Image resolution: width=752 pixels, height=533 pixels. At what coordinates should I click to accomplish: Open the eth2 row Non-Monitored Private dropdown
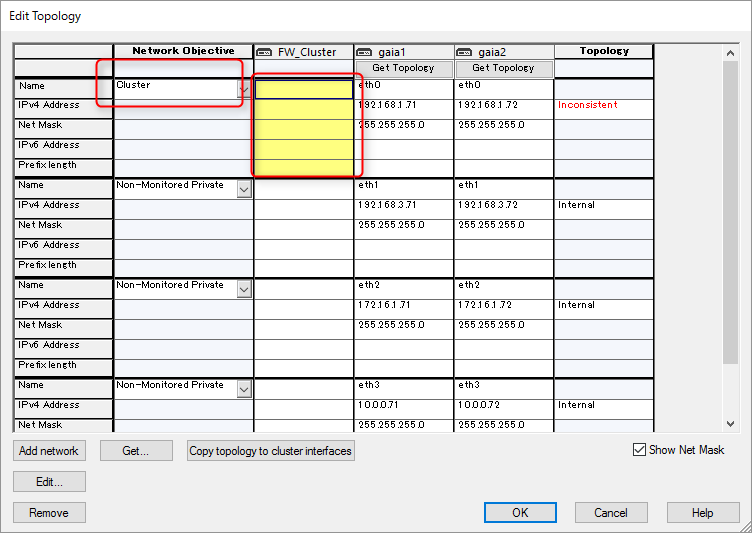[244, 289]
